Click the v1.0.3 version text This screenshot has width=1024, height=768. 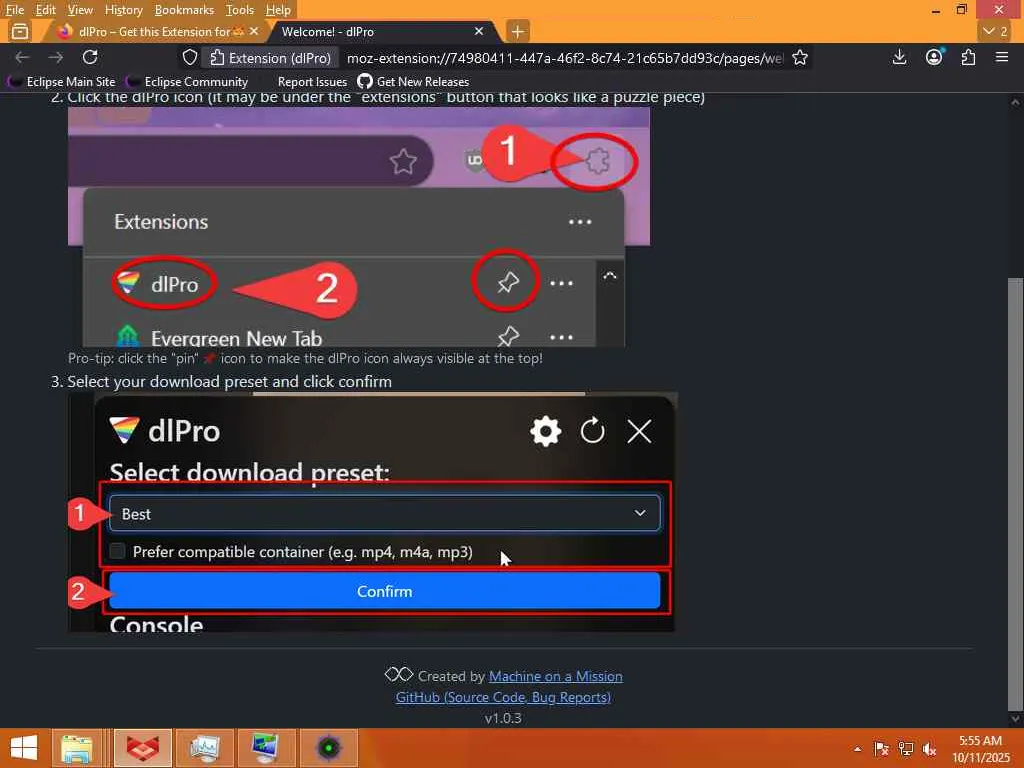click(x=503, y=718)
